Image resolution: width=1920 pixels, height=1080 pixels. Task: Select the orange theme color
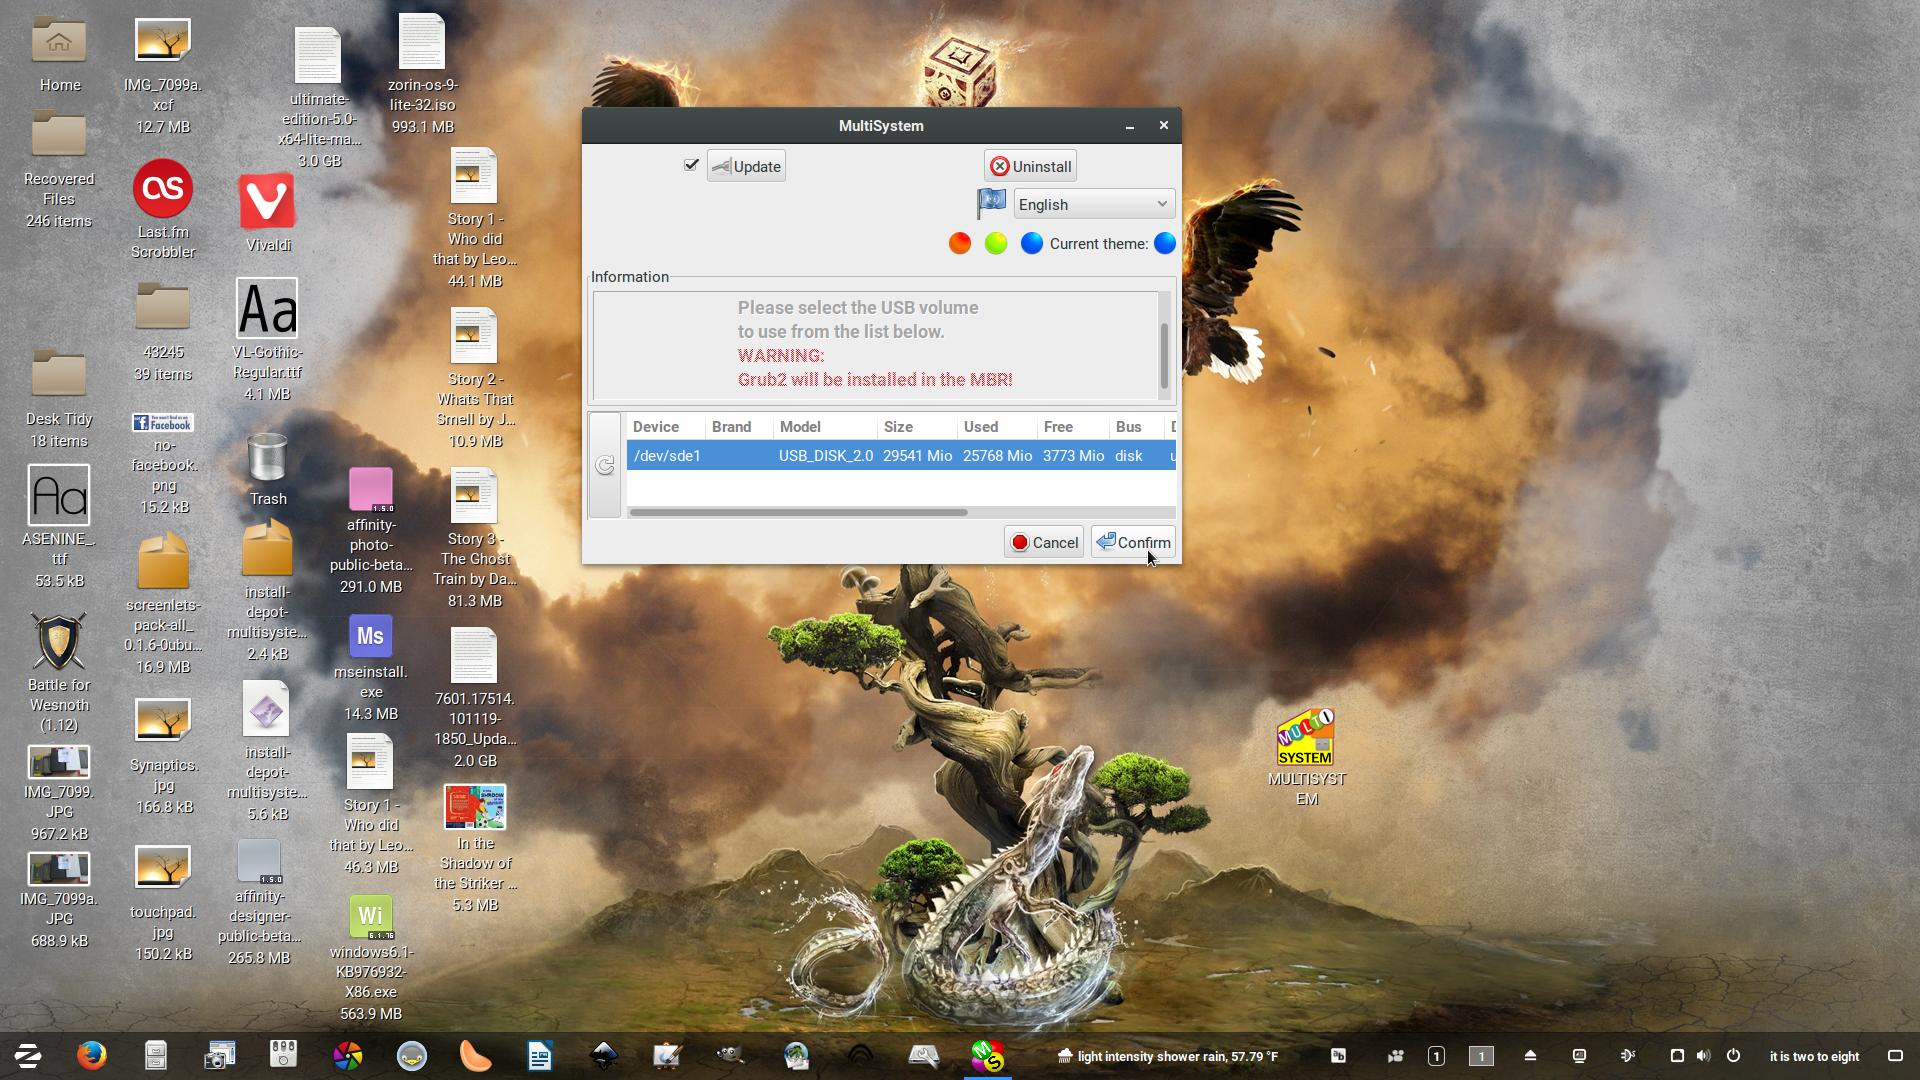coord(960,243)
